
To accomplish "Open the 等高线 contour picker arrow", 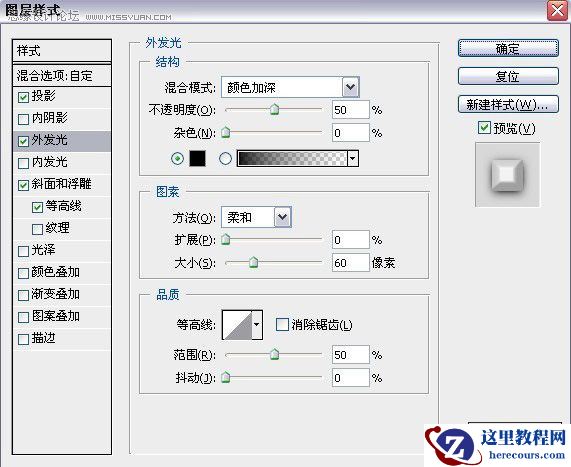I will tap(257, 325).
